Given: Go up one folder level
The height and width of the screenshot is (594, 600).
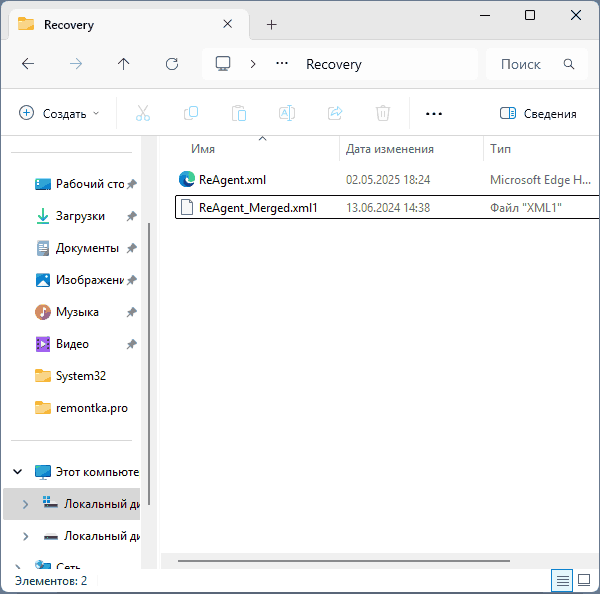Looking at the screenshot, I should coord(124,64).
